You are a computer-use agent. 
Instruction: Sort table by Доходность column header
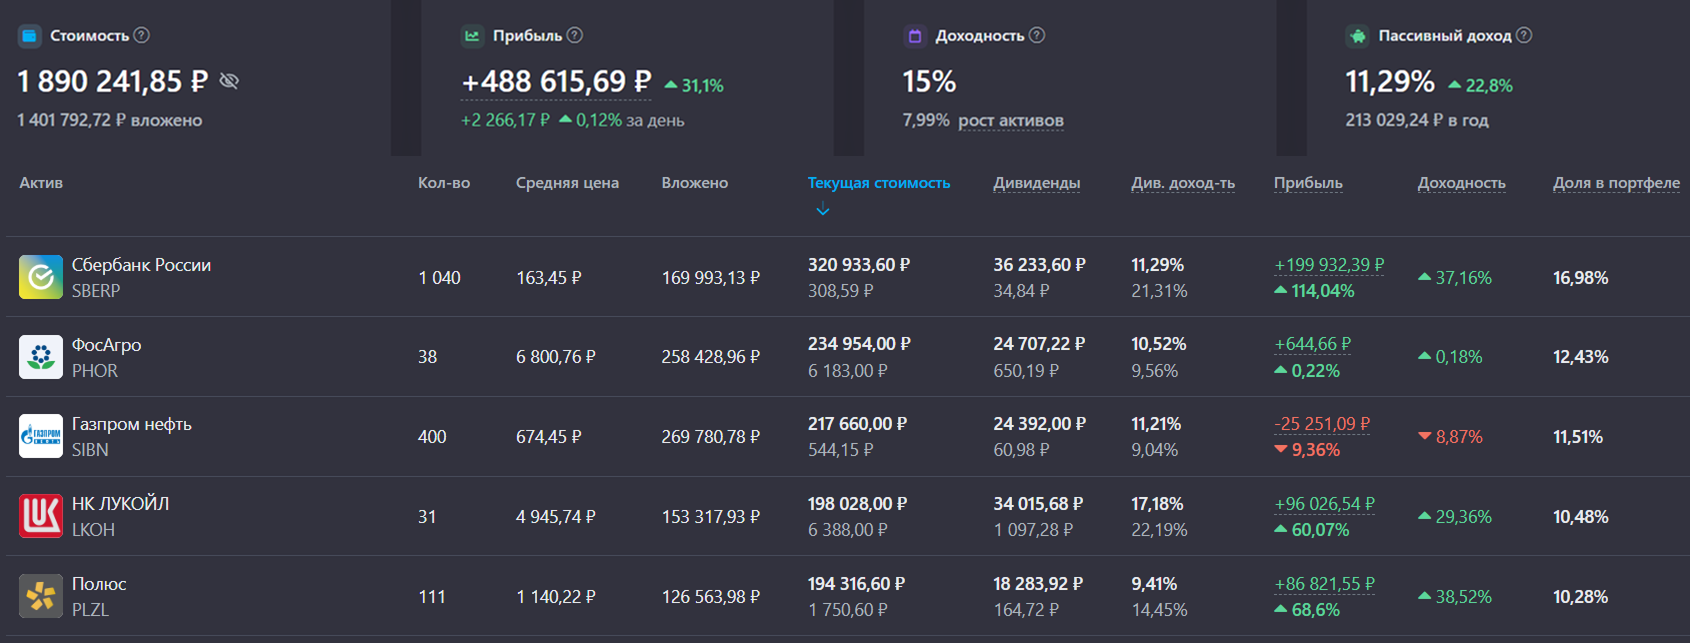[1462, 183]
